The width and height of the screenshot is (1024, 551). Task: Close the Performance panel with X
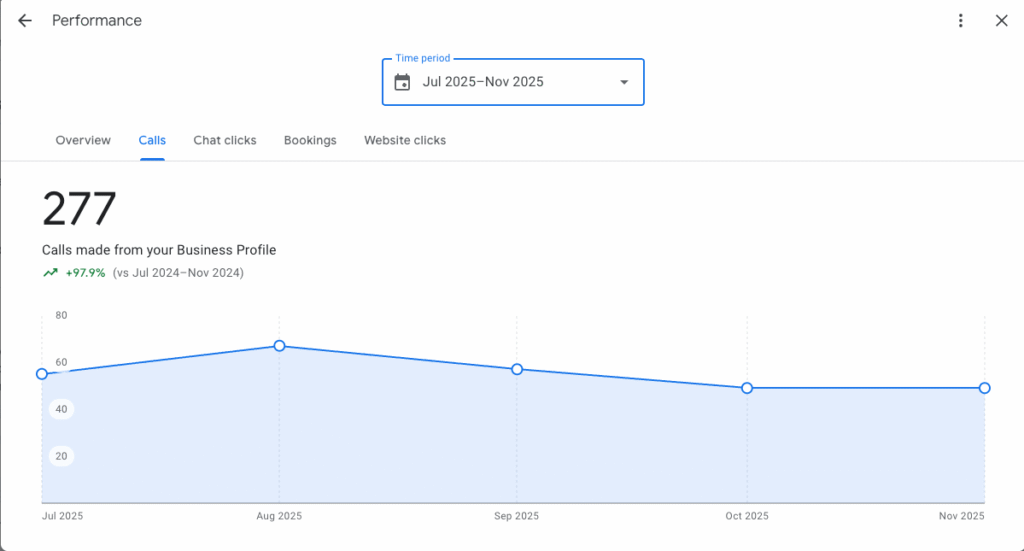(x=1001, y=21)
